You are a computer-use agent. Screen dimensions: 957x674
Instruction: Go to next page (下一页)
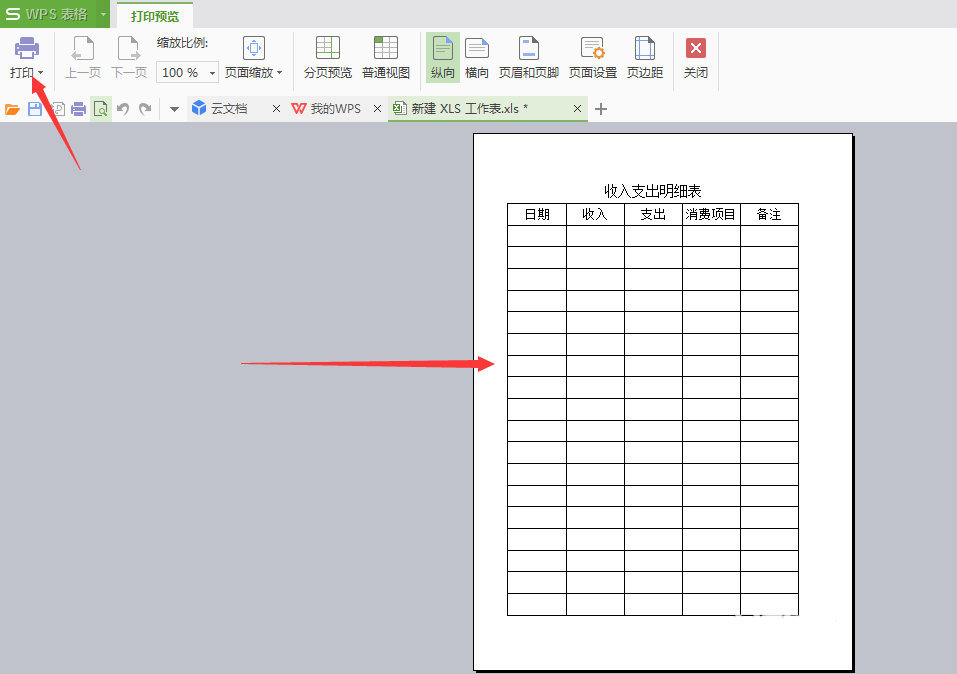(x=129, y=58)
